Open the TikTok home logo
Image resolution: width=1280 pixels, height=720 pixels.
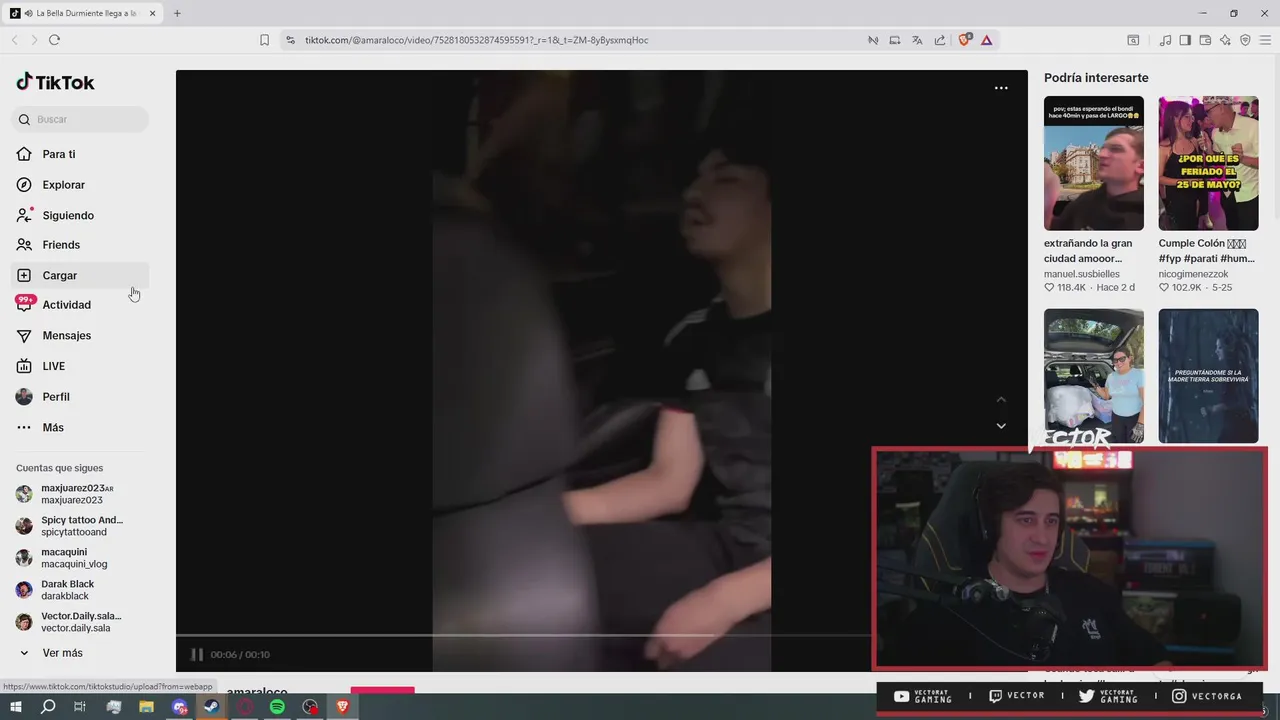click(55, 82)
